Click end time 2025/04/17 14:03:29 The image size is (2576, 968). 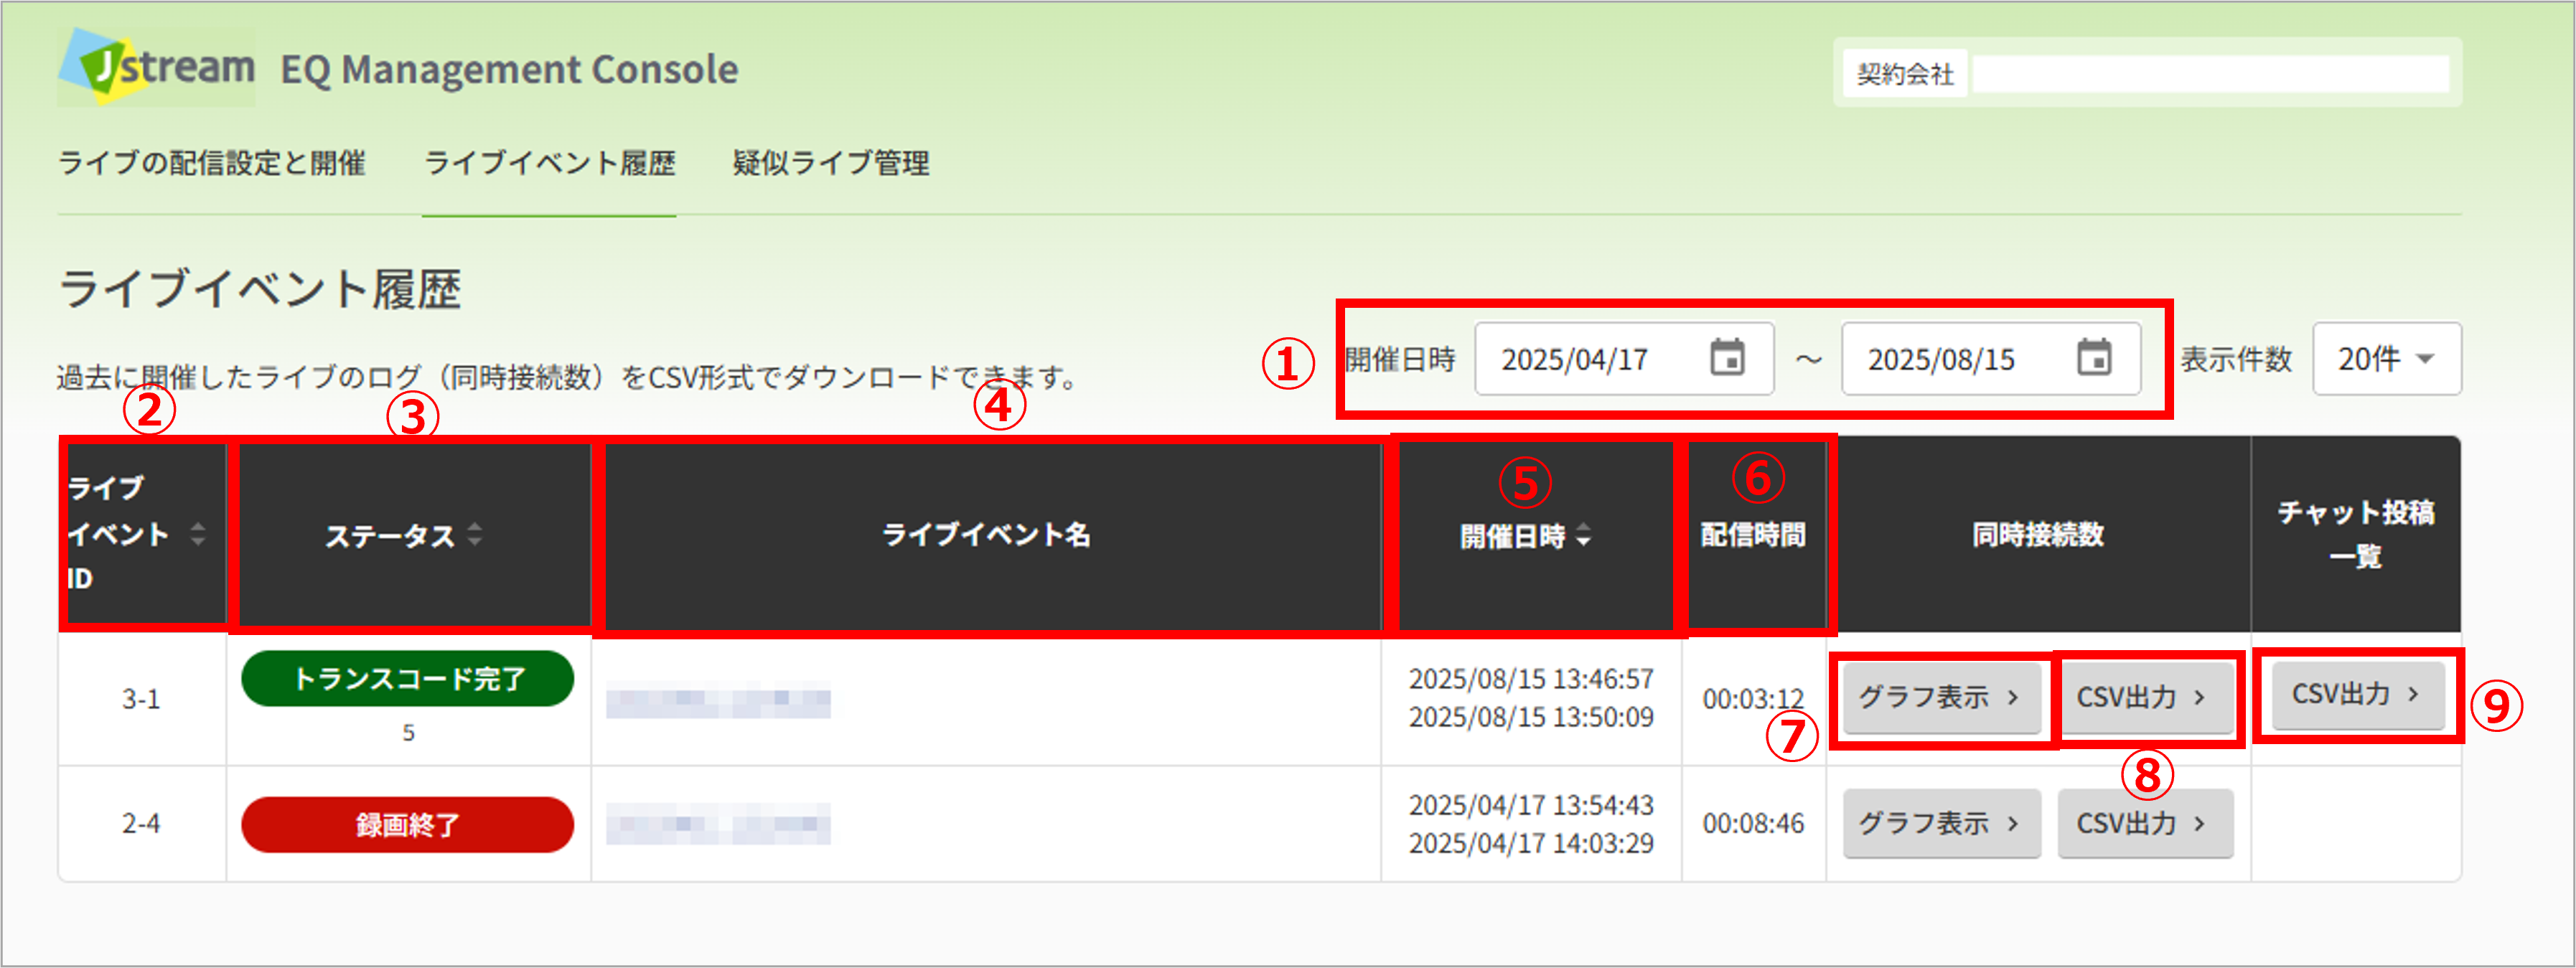[x=1531, y=843]
